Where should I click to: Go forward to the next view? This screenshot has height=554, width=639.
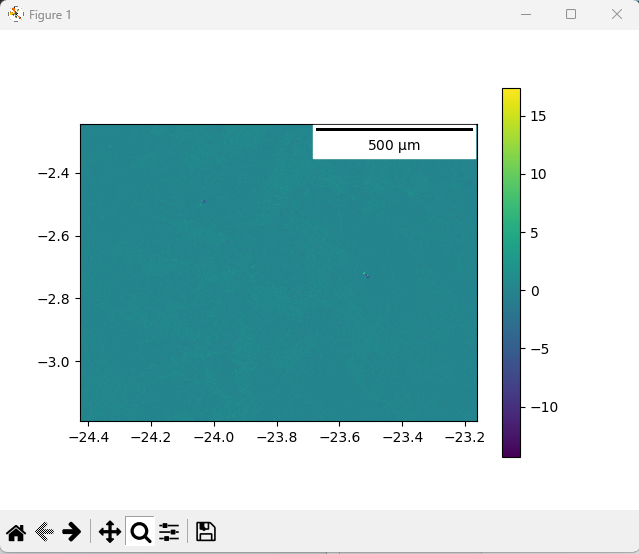click(x=72, y=532)
